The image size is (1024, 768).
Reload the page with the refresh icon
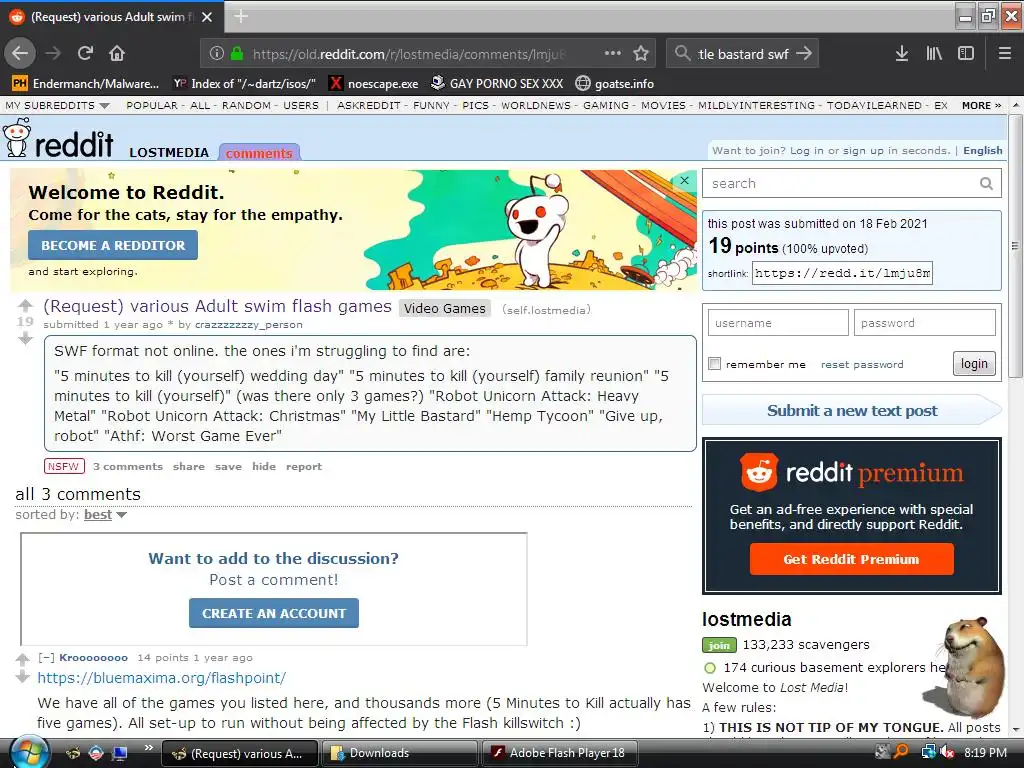tap(86, 54)
